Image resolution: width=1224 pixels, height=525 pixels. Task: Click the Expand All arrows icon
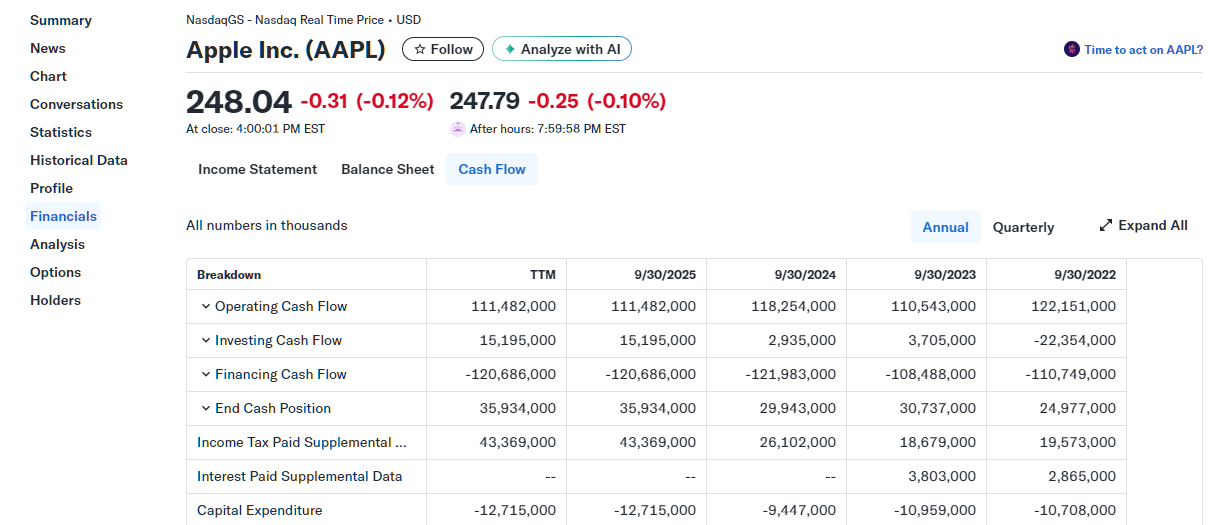coord(1105,225)
